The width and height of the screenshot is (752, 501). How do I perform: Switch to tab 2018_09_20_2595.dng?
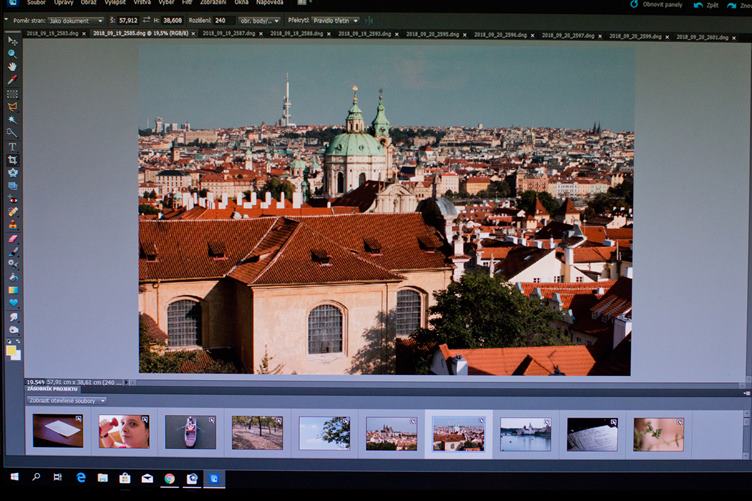pyautogui.click(x=433, y=35)
